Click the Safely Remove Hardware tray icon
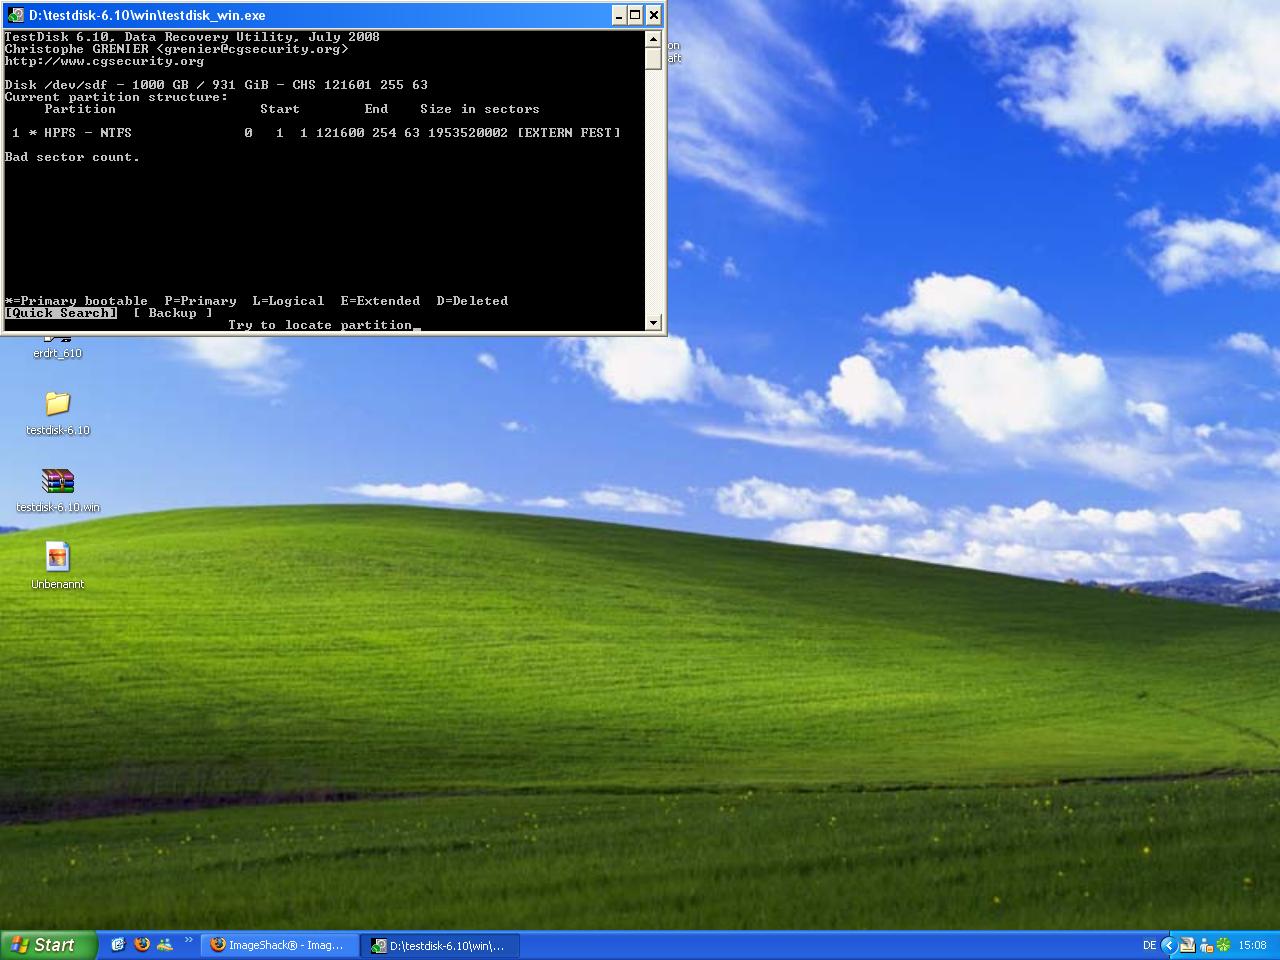The width and height of the screenshot is (1280, 960). 1187,945
